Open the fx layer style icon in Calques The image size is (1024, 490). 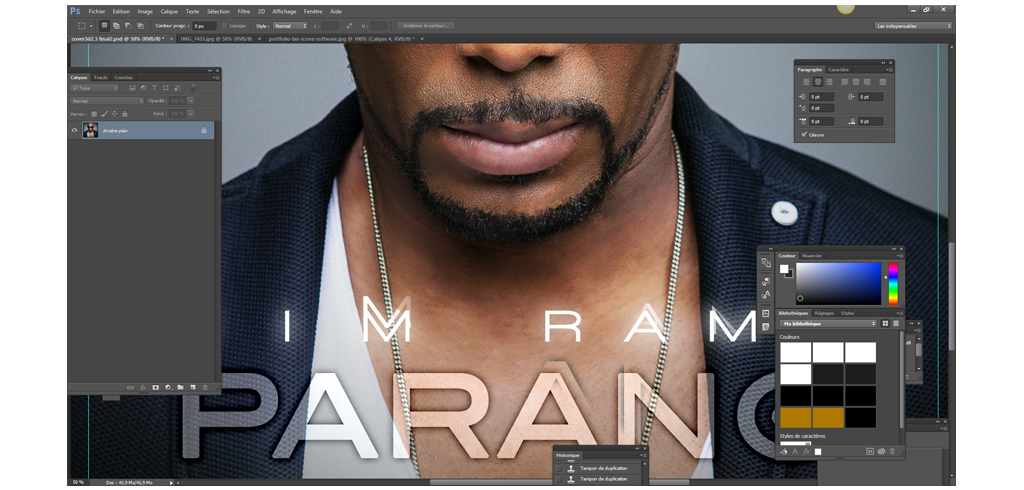143,386
